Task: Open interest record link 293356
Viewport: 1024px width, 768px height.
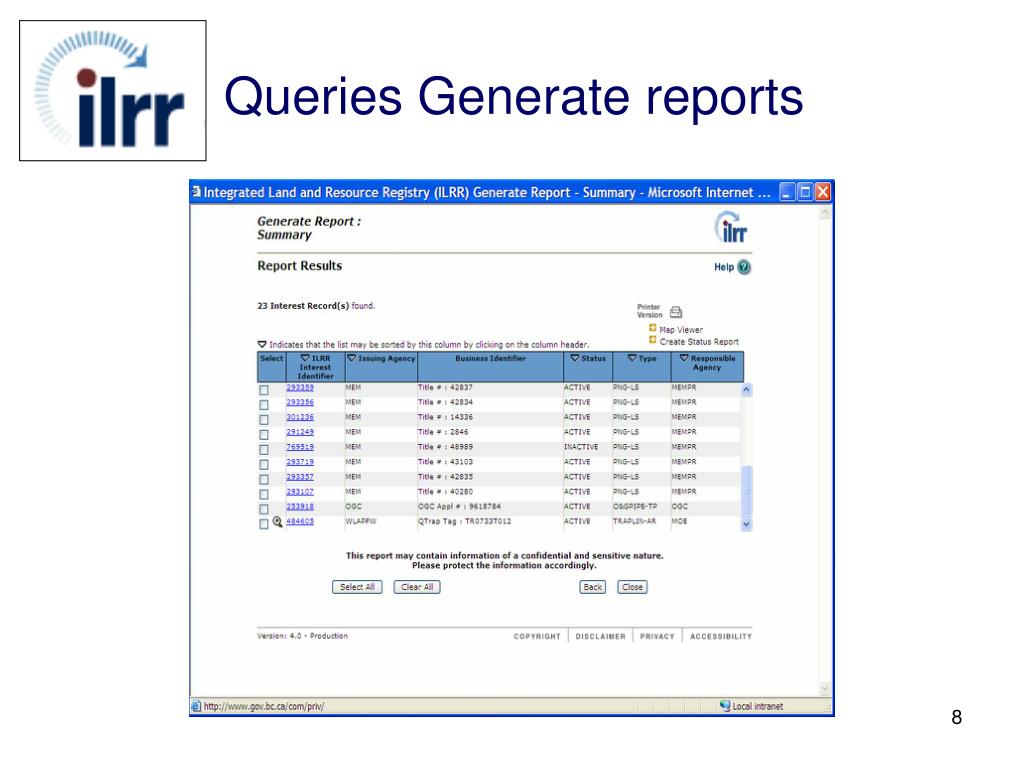Action: coord(300,402)
